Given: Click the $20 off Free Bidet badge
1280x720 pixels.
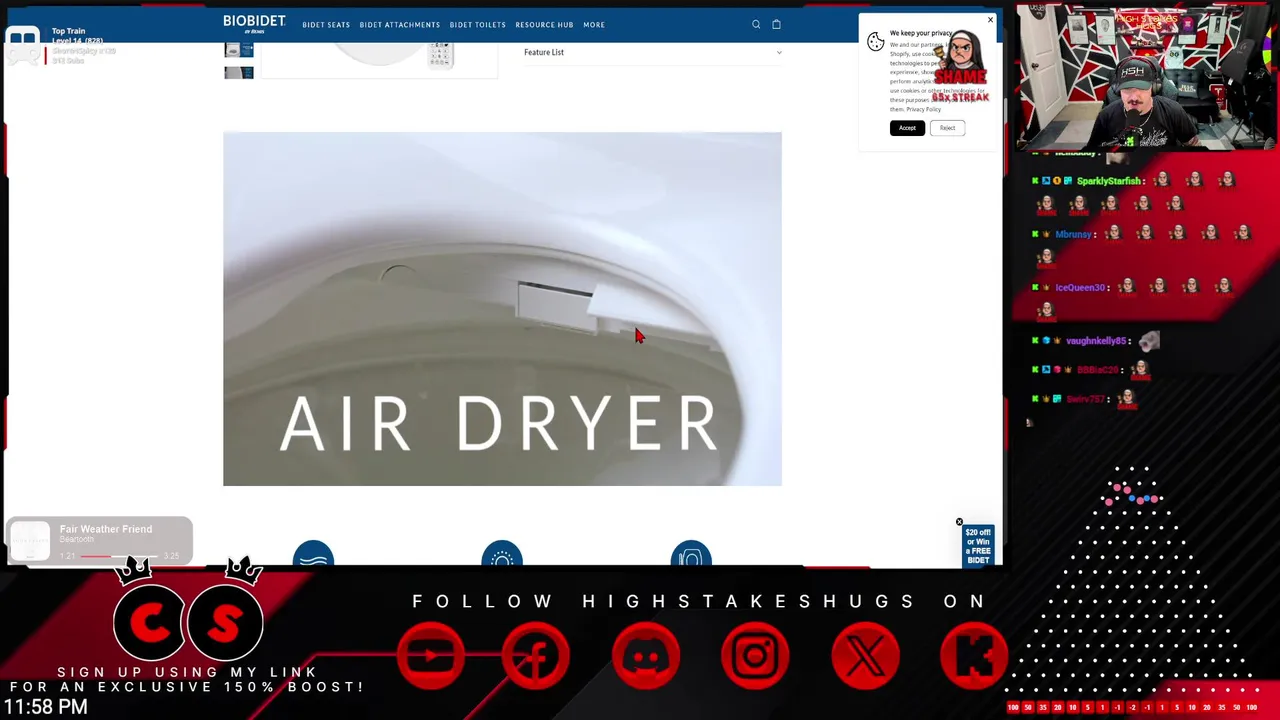Looking at the screenshot, I should click(x=978, y=546).
